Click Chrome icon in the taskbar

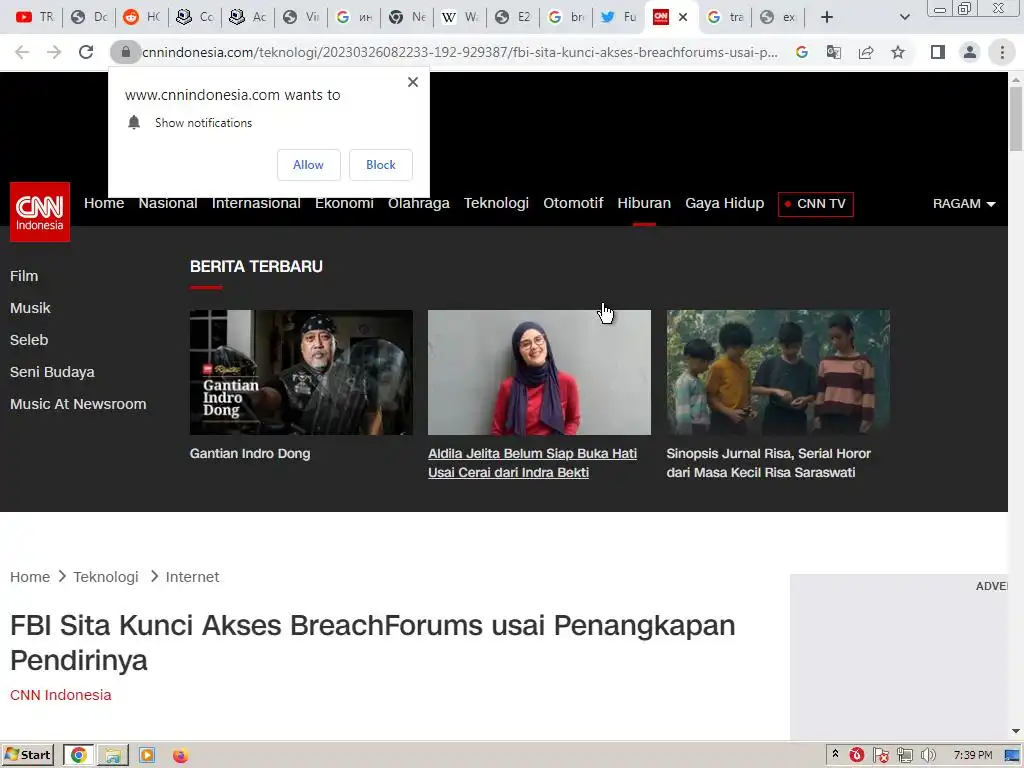pos(78,756)
